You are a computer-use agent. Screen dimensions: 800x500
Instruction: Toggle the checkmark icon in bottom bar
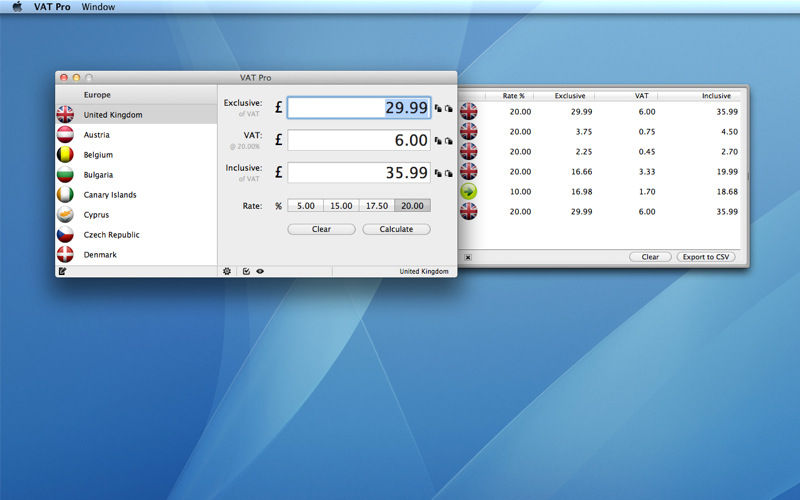(246, 271)
